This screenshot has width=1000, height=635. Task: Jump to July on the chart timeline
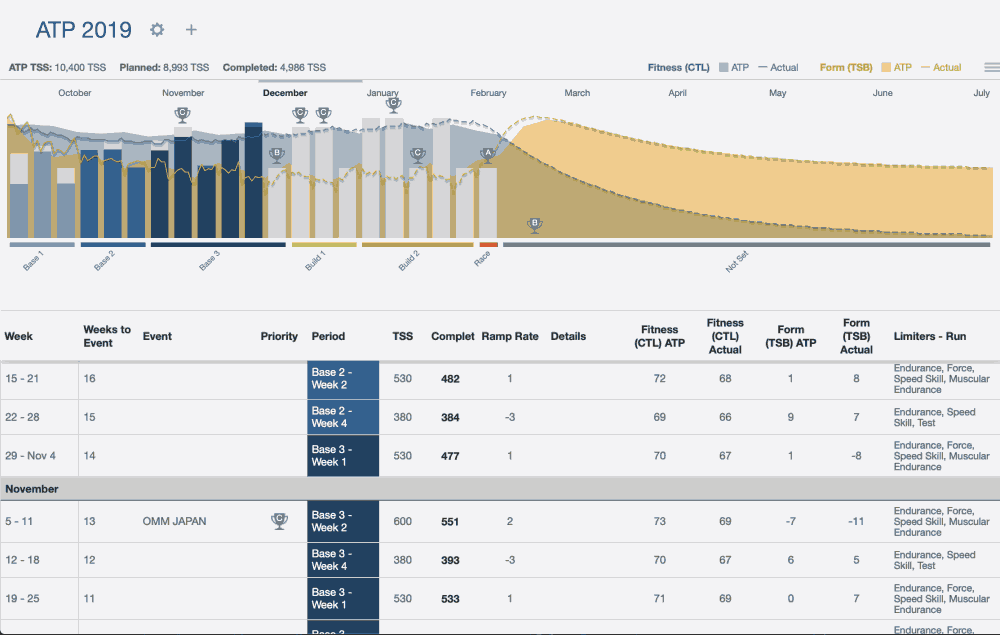pyautogui.click(x=982, y=92)
